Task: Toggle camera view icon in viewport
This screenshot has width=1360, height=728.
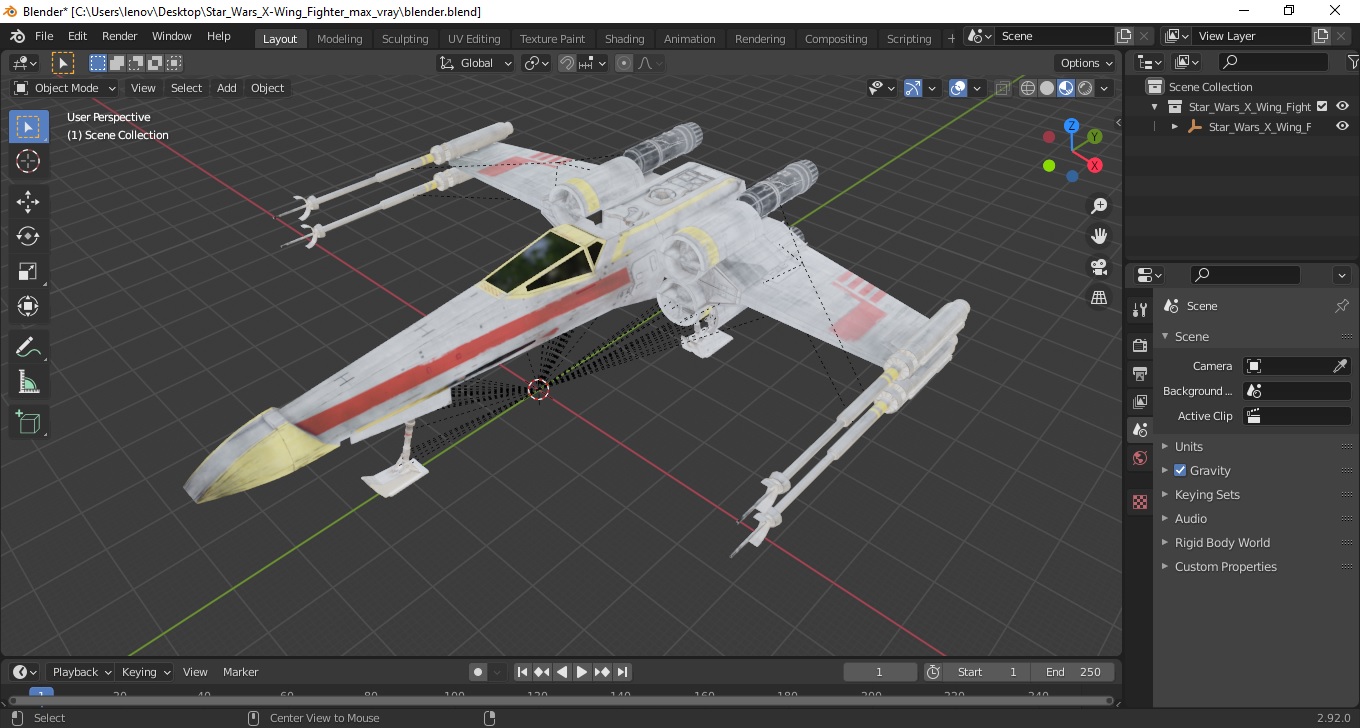Action: pos(1099,267)
